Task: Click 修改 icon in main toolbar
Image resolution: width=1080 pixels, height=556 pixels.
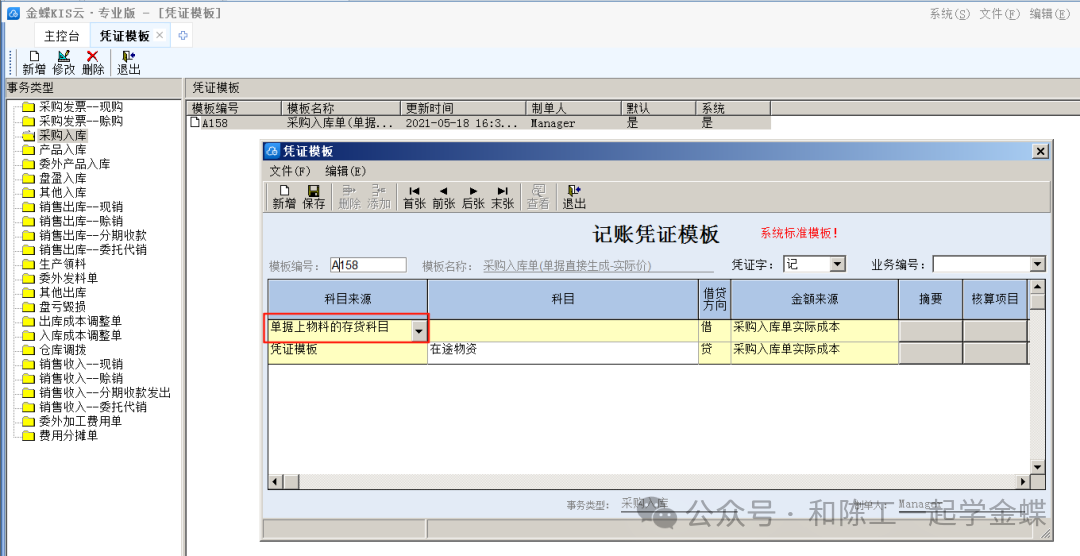Action: [x=64, y=63]
